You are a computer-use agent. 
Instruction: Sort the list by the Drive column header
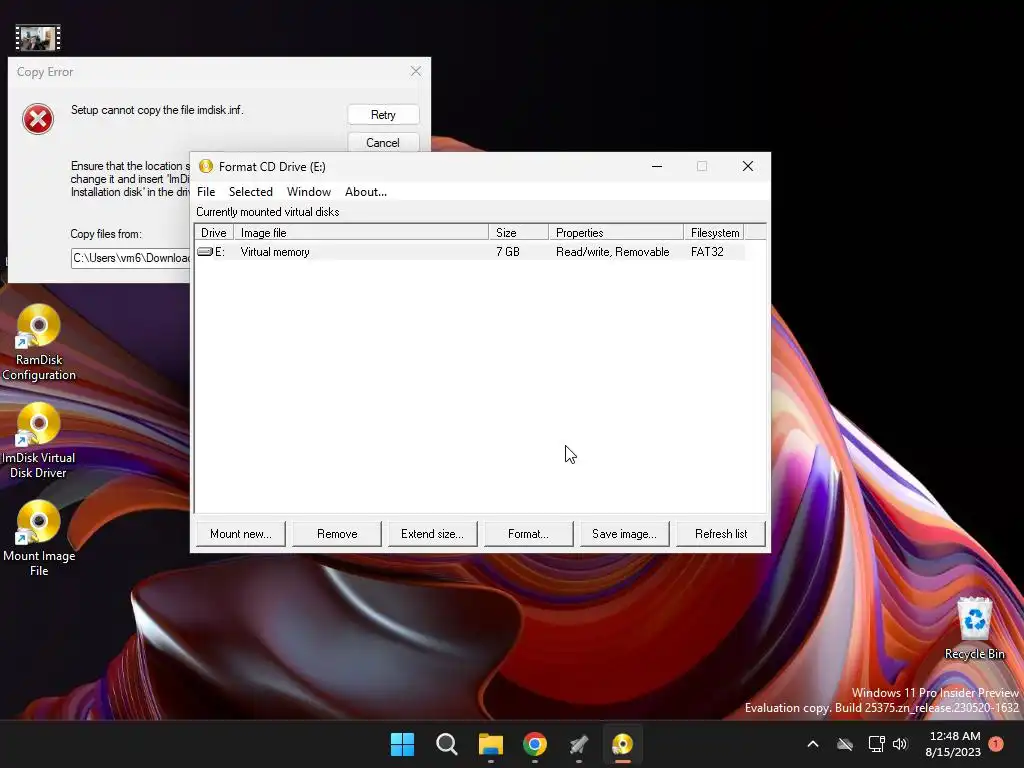(x=214, y=232)
